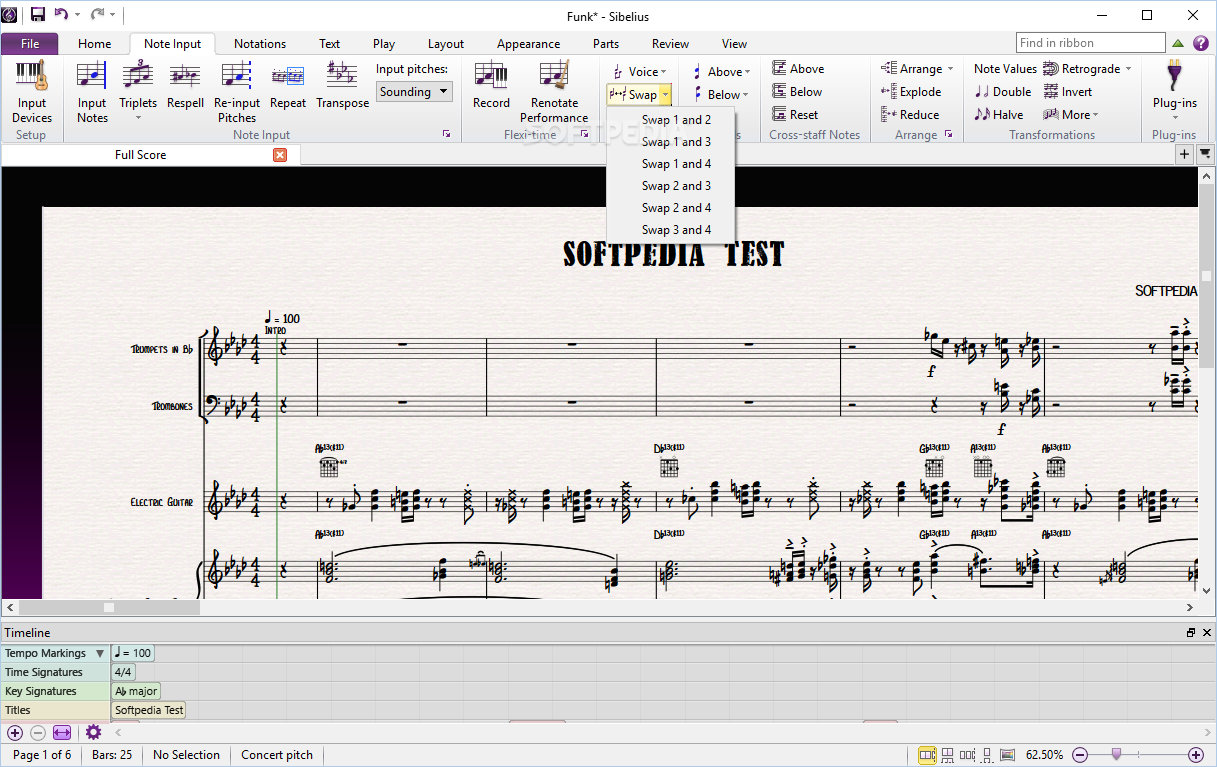The height and width of the screenshot is (767, 1217).
Task: Expand the Tempo Markings timeline row
Action: [99, 653]
